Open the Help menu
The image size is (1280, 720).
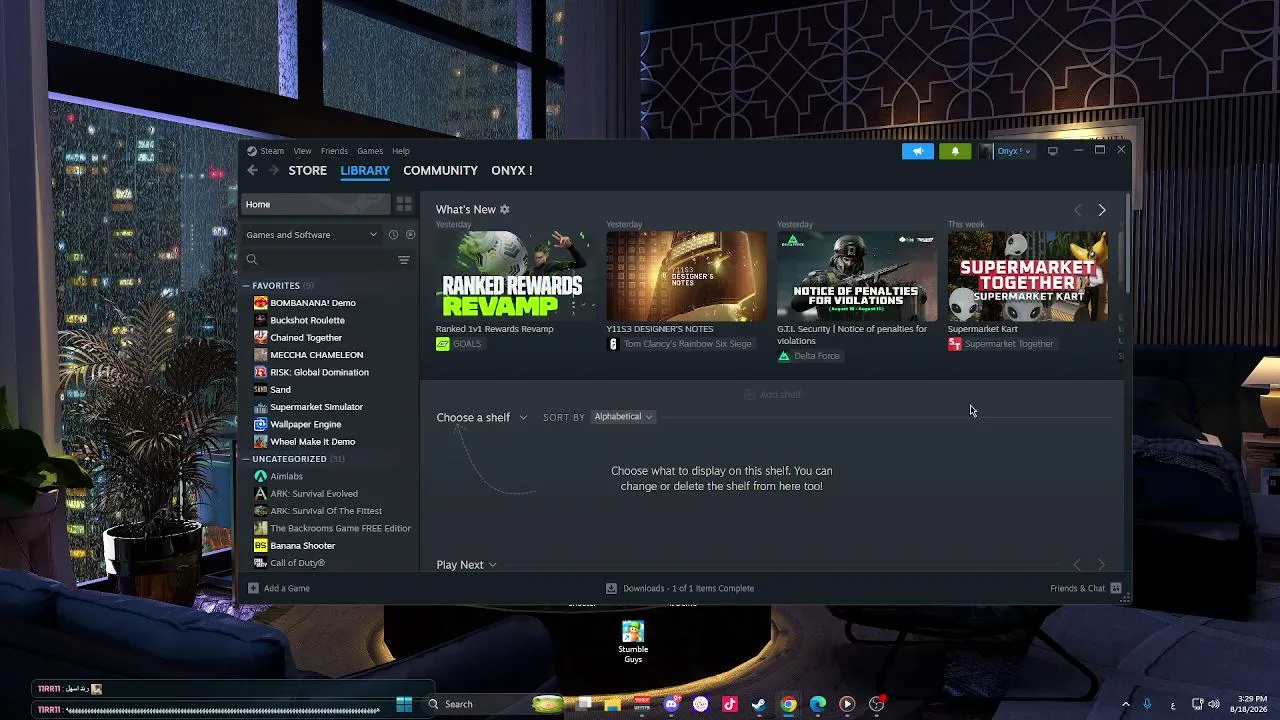401,151
